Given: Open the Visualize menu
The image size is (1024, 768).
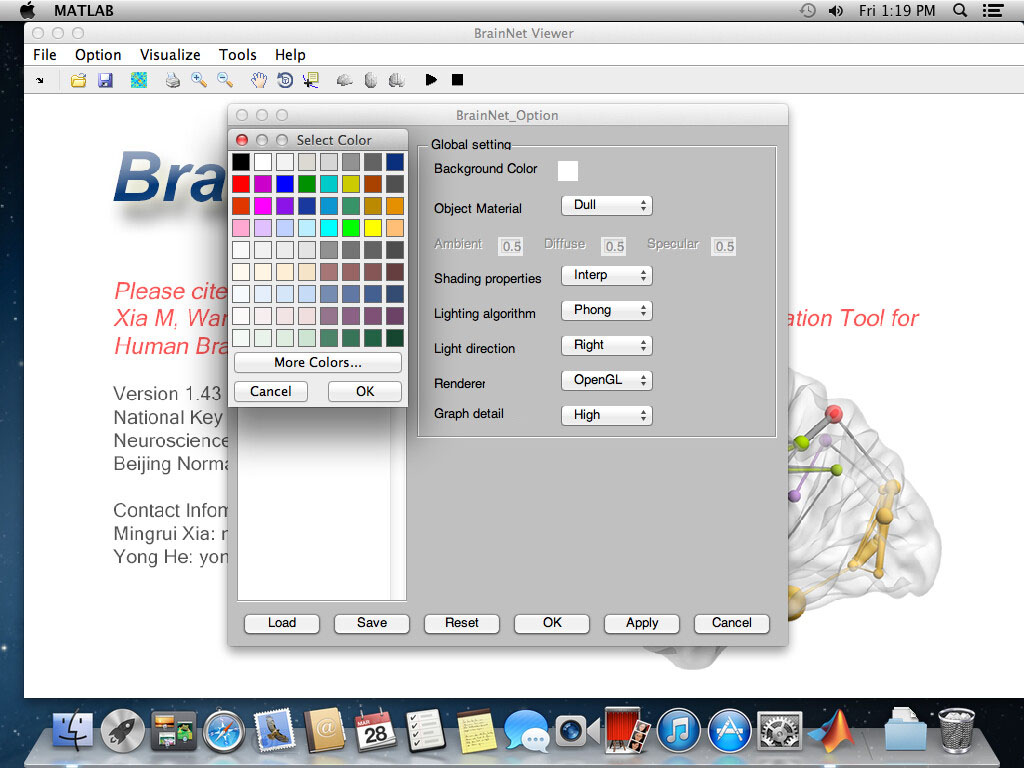Looking at the screenshot, I should pyautogui.click(x=170, y=55).
